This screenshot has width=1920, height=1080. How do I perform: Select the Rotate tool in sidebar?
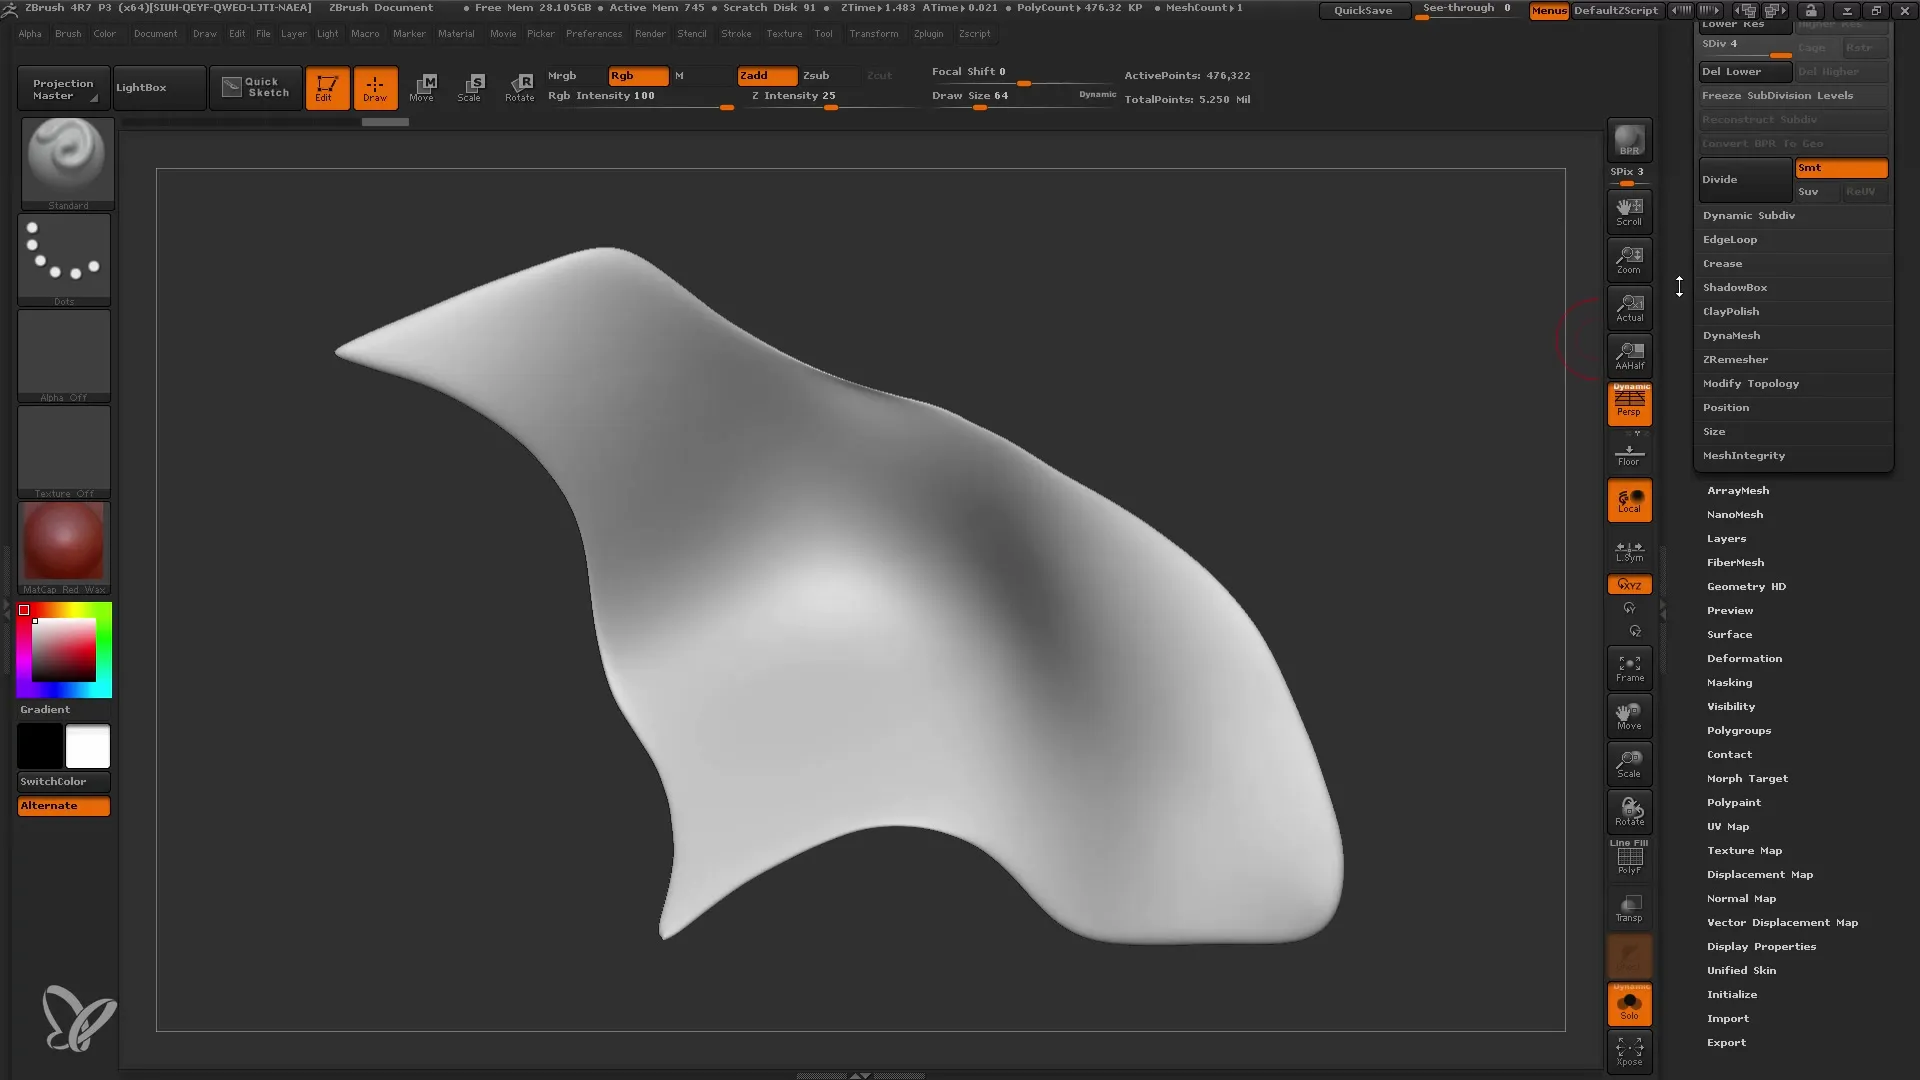click(1629, 811)
